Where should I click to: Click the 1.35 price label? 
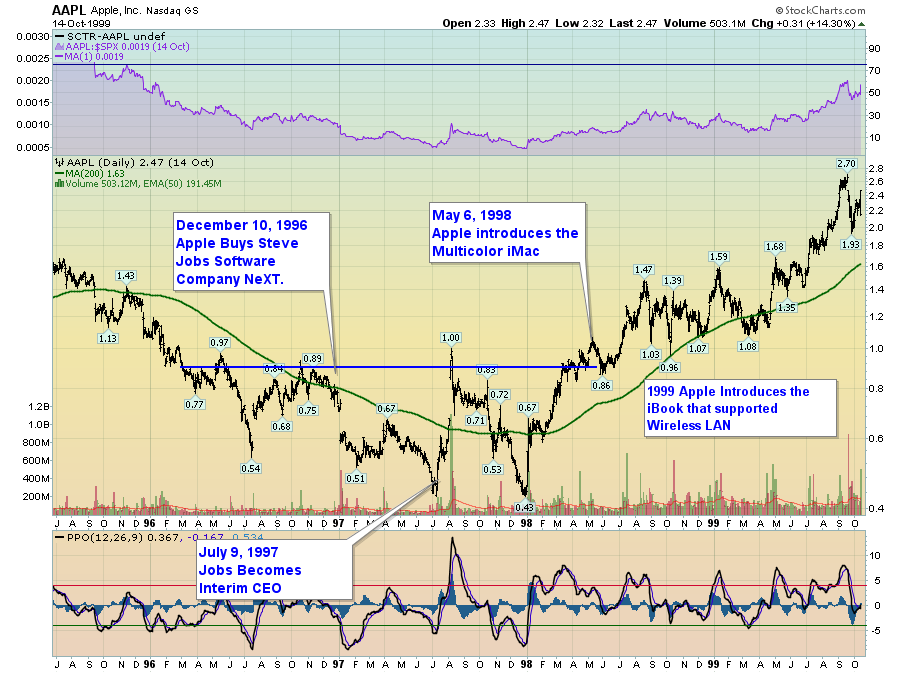click(x=786, y=308)
